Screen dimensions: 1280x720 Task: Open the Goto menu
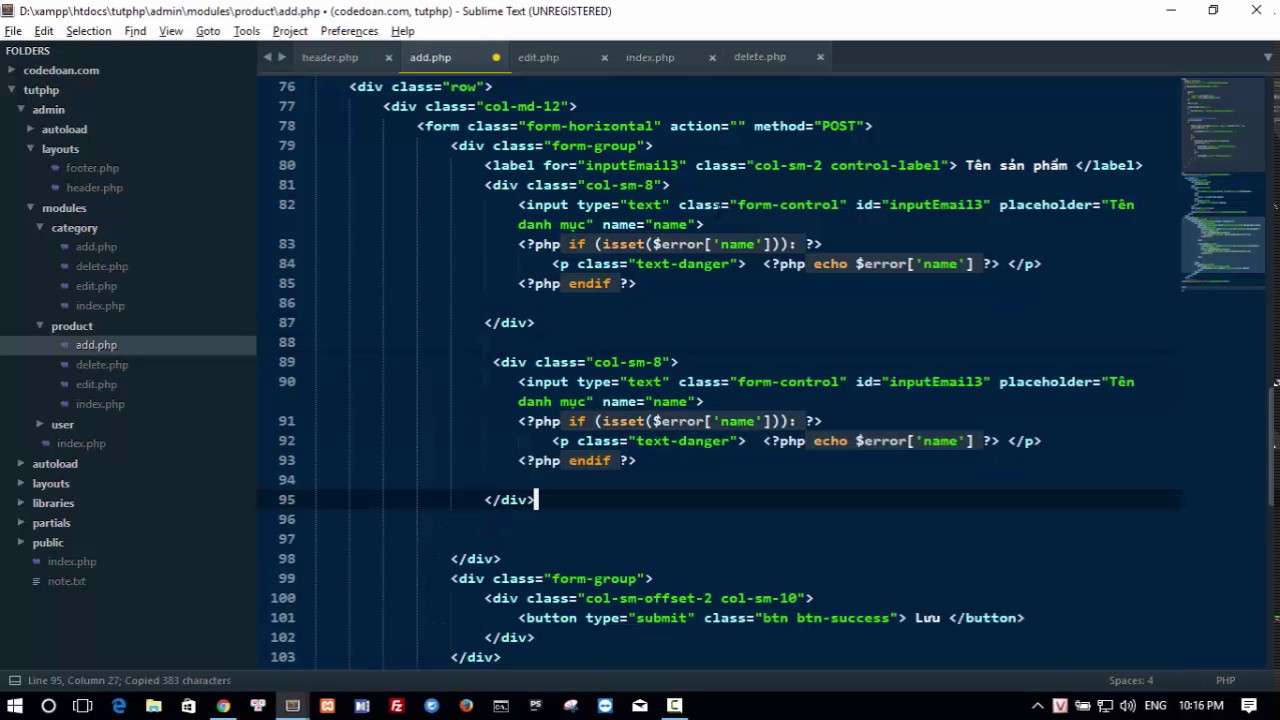(x=208, y=31)
